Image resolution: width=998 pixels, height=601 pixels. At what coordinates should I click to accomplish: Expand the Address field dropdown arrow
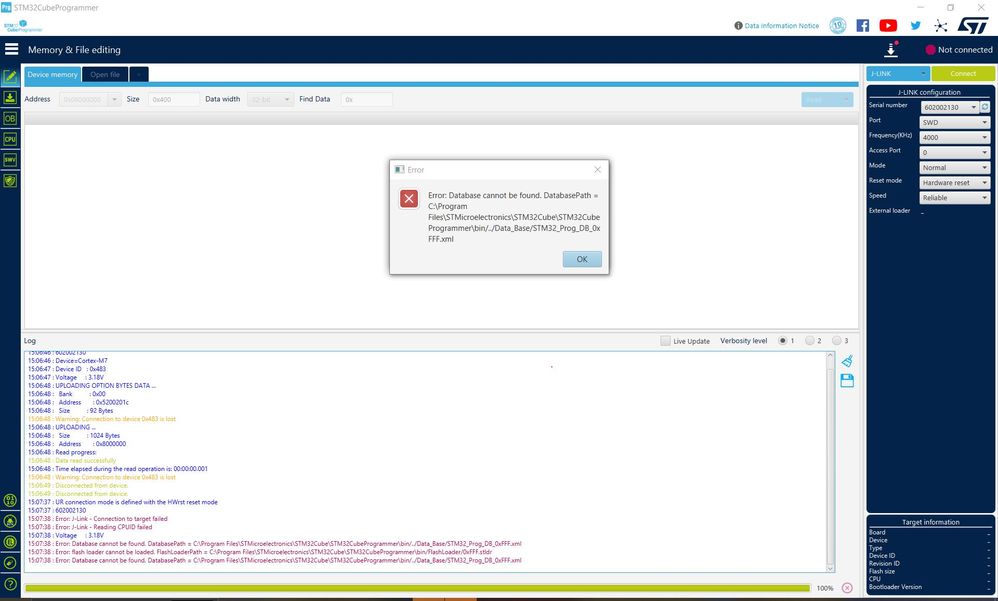click(x=115, y=99)
